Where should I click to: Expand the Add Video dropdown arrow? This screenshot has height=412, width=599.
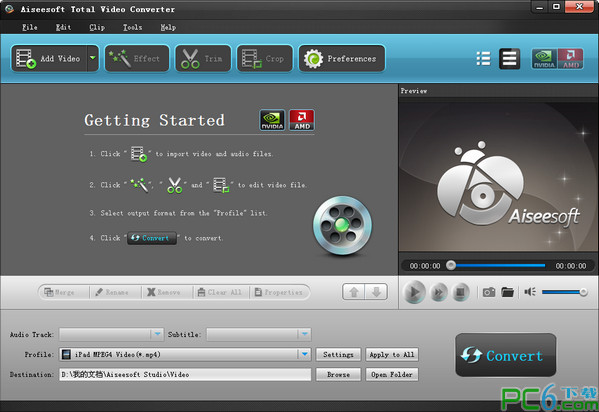pyautogui.click(x=93, y=58)
